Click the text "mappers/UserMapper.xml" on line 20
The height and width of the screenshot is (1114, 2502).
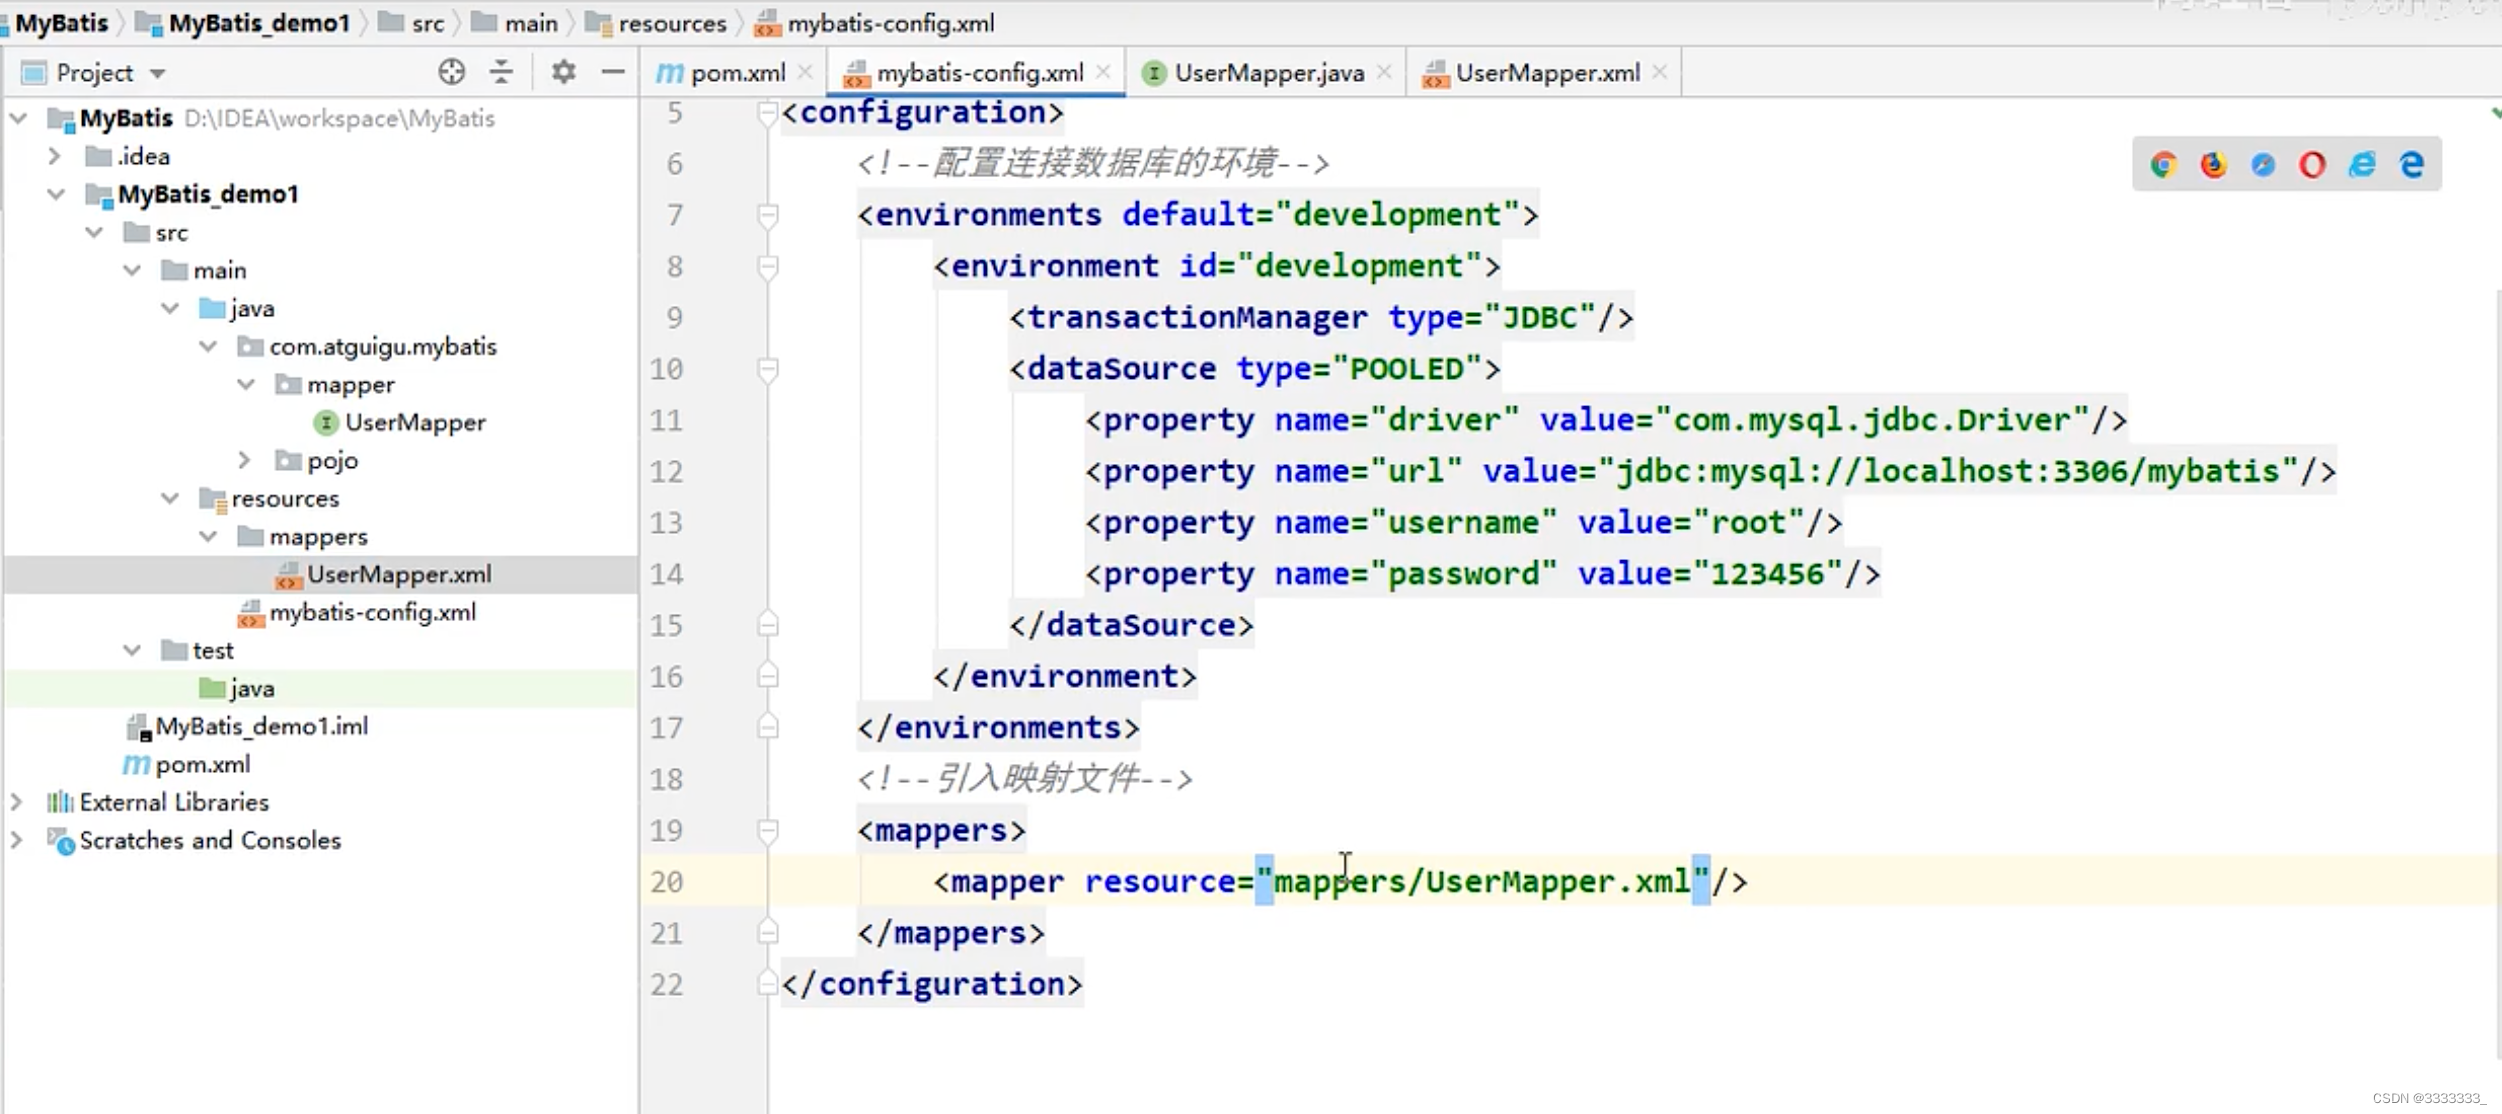[1482, 881]
